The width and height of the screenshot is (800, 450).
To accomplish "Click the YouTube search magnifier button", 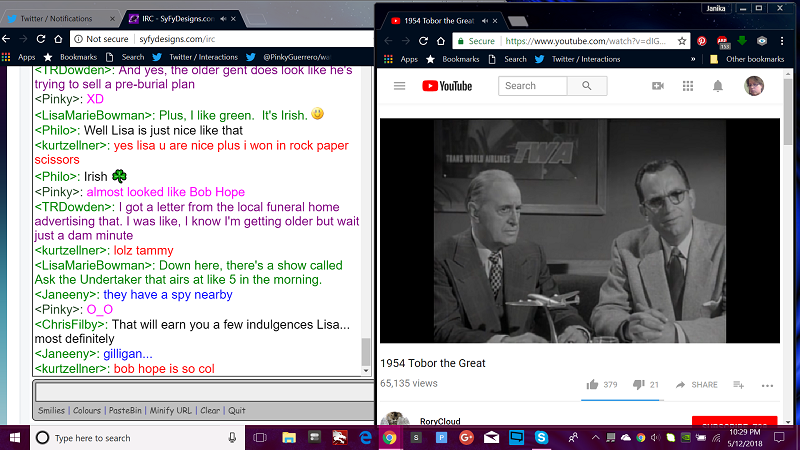I will click(x=587, y=86).
